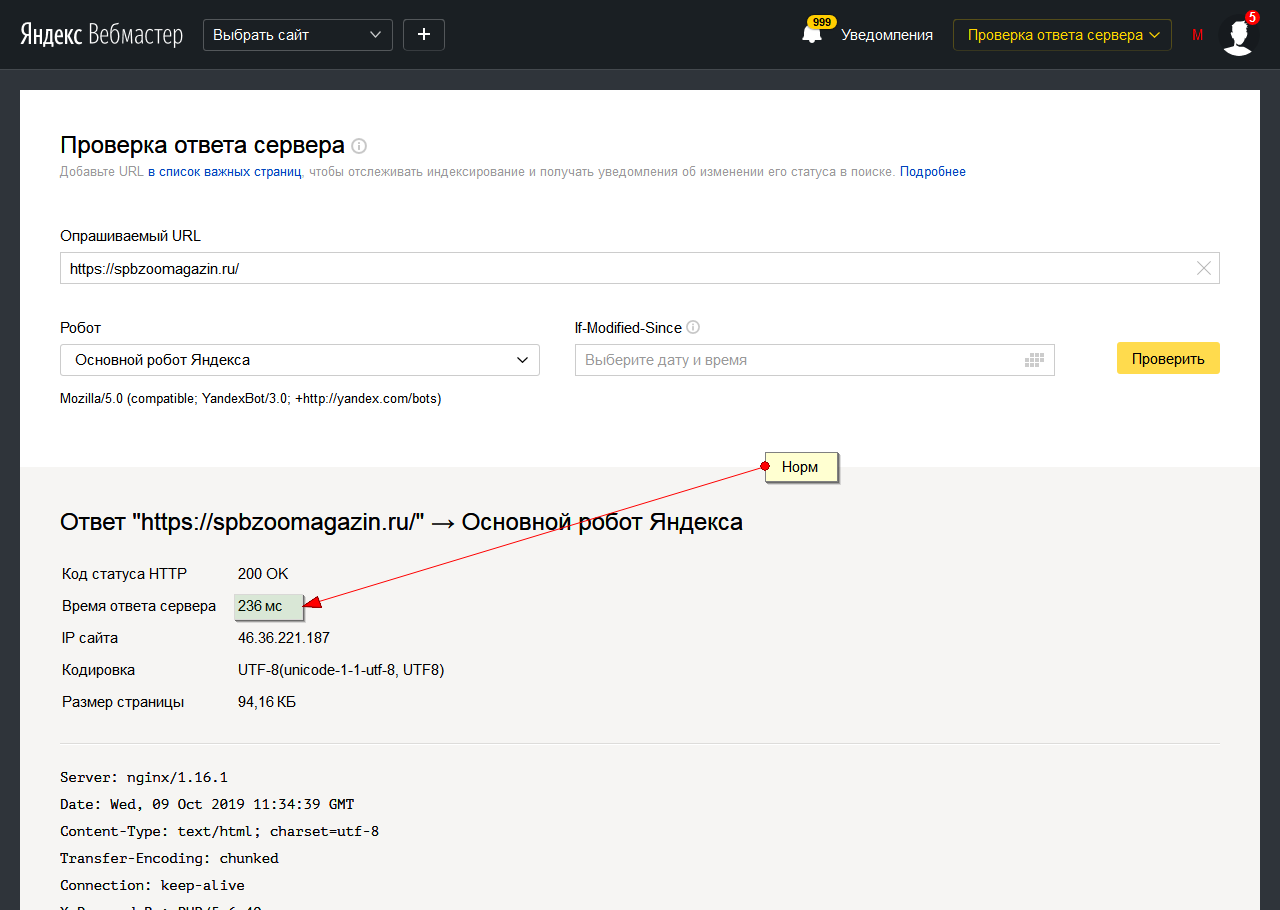Click the 'Уведомления' menu item
1280x910 pixels.
tap(886, 35)
